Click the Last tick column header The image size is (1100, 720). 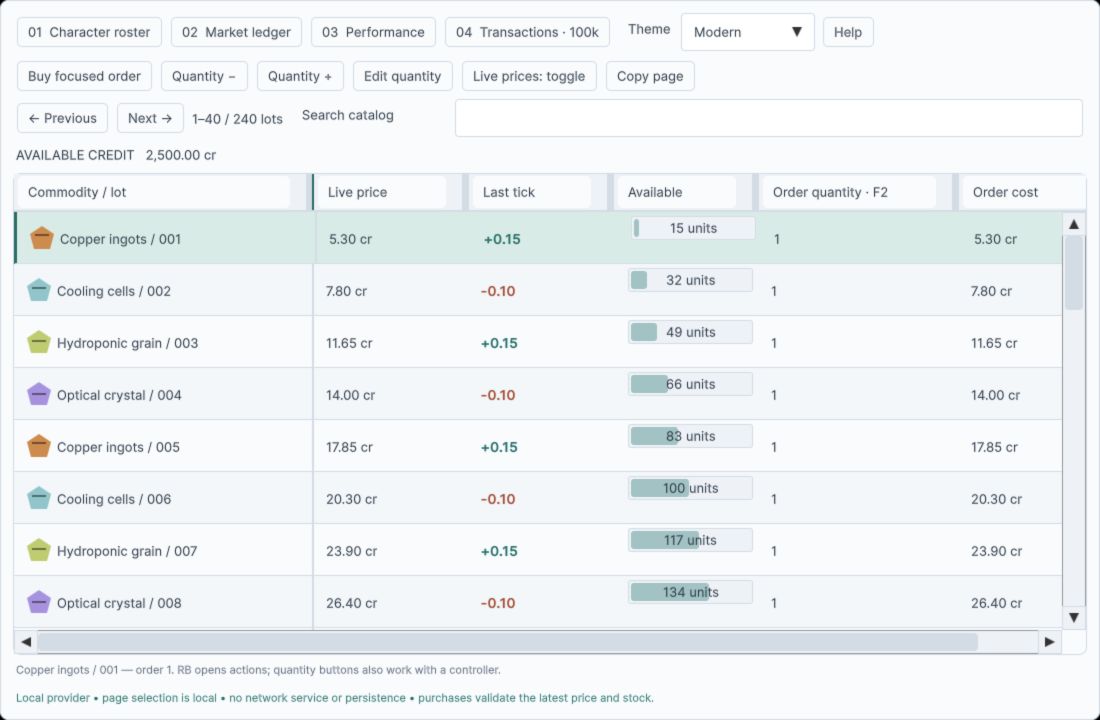point(532,192)
